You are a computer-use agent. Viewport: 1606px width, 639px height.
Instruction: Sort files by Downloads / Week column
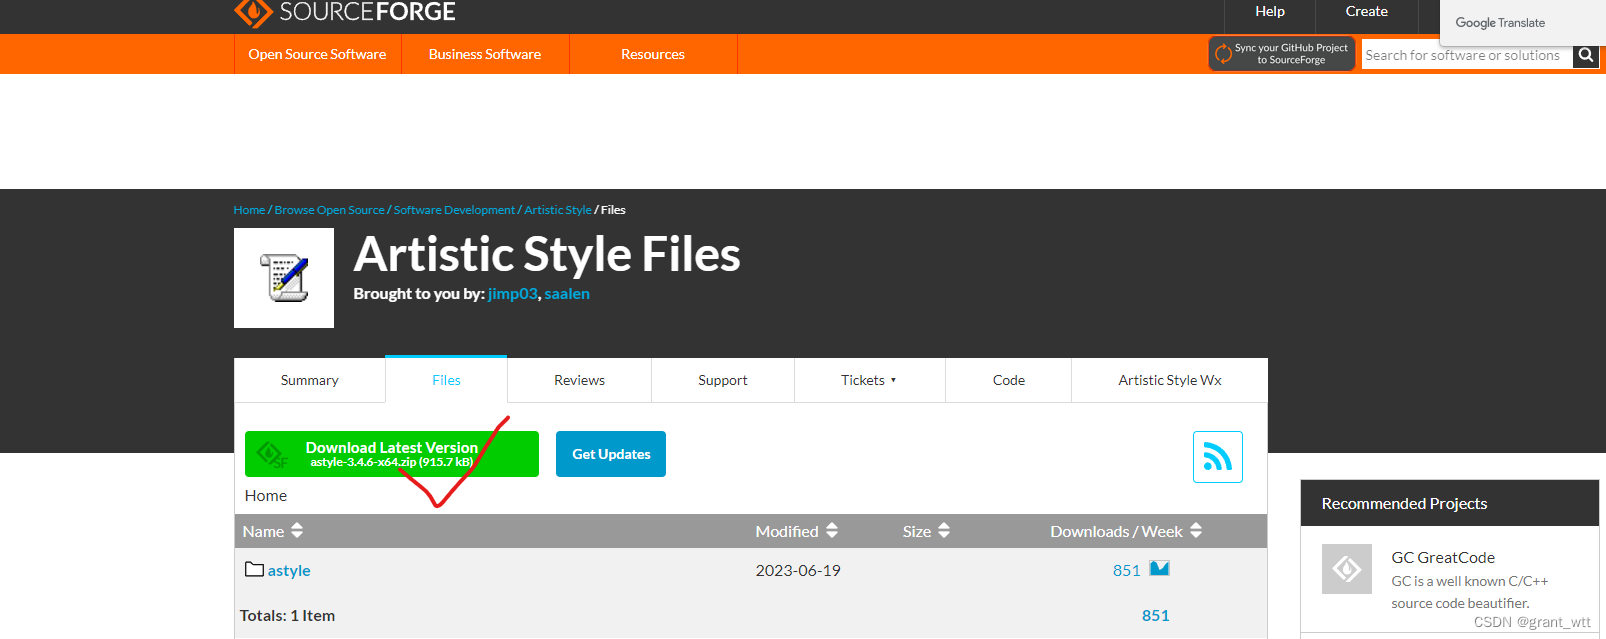1126,531
